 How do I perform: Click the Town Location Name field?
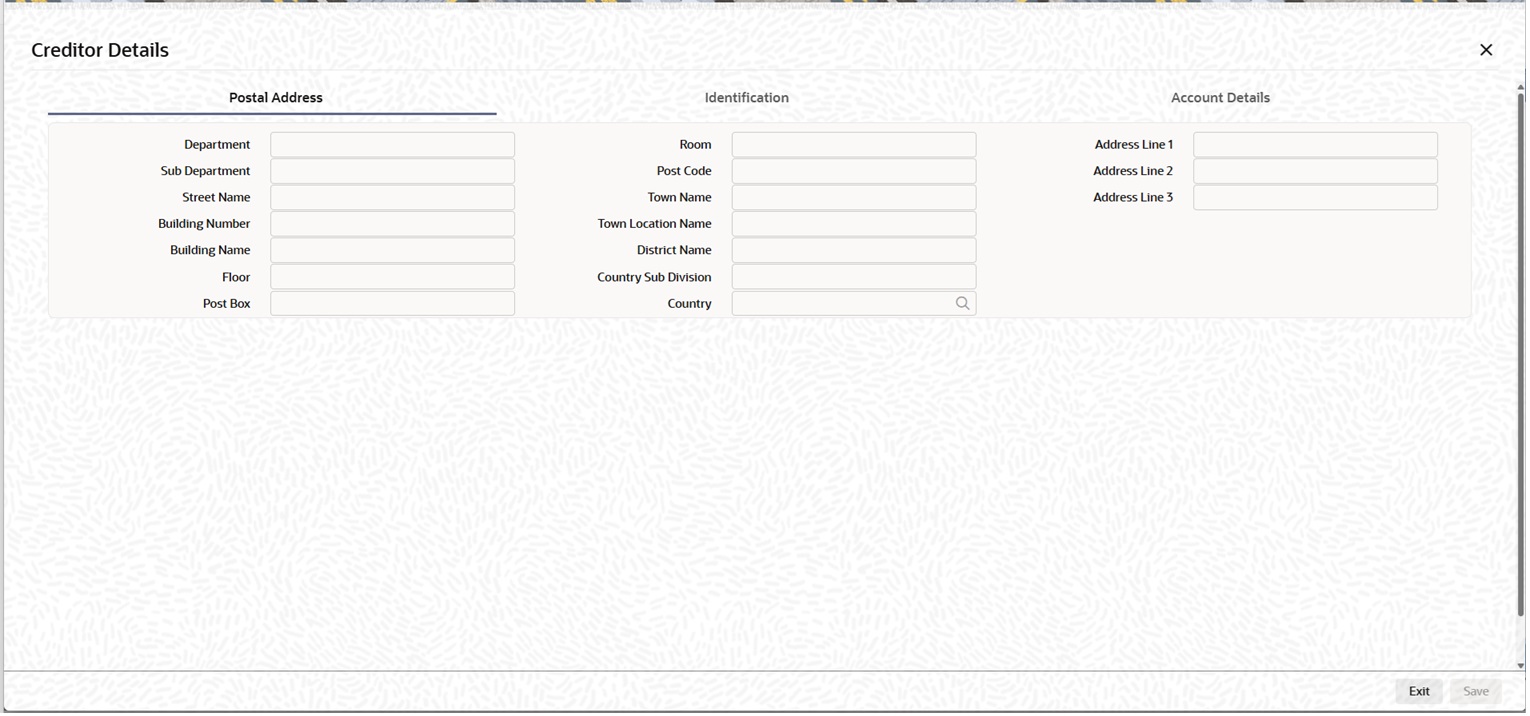(856, 225)
